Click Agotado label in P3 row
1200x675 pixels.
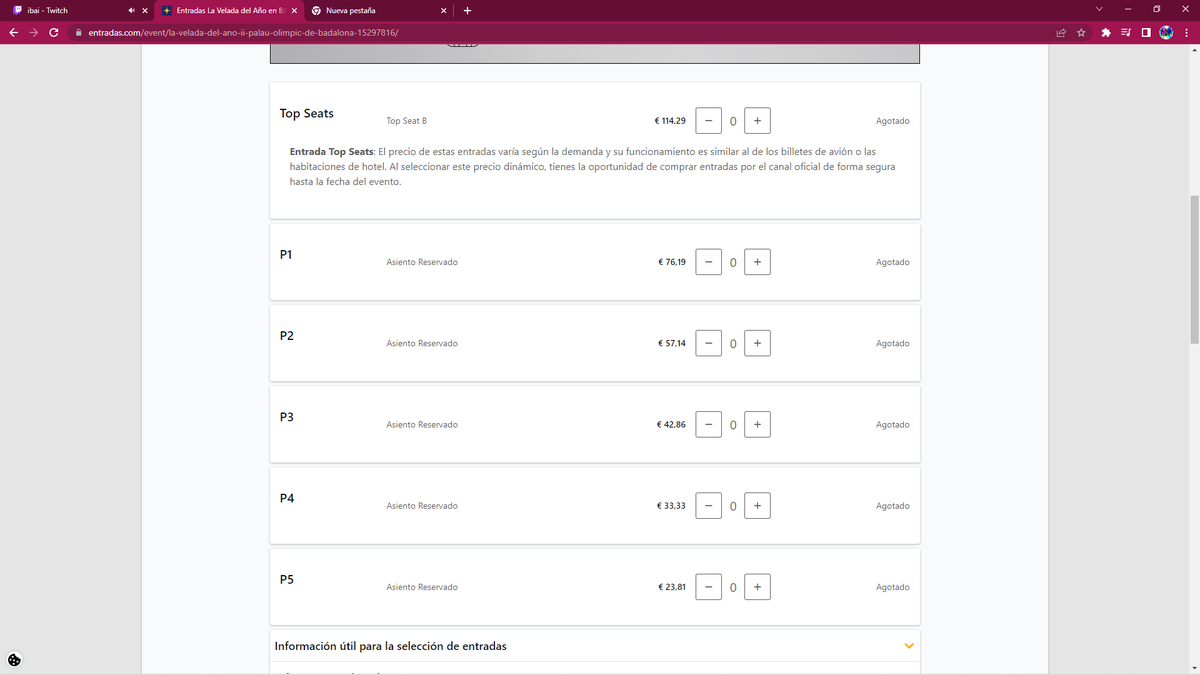pyautogui.click(x=893, y=425)
